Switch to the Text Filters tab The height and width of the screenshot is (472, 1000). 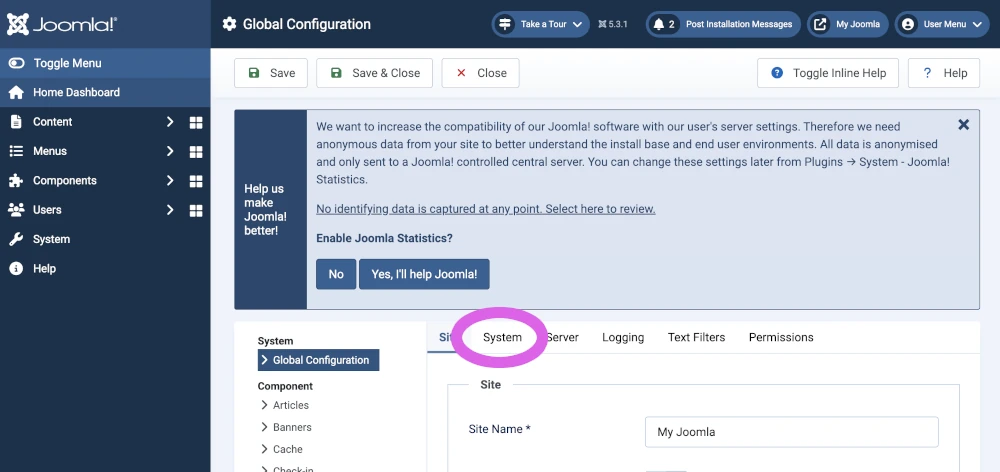pyautogui.click(x=696, y=337)
